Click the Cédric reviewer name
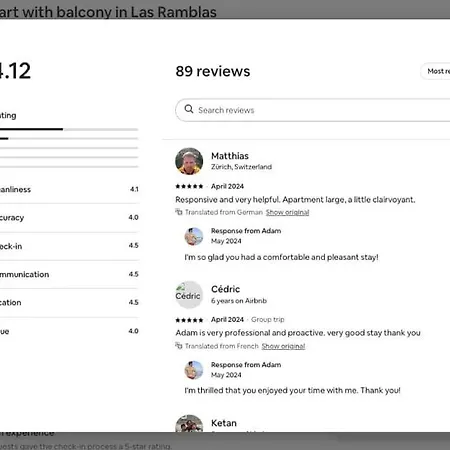This screenshot has width=450, height=450. (x=226, y=289)
